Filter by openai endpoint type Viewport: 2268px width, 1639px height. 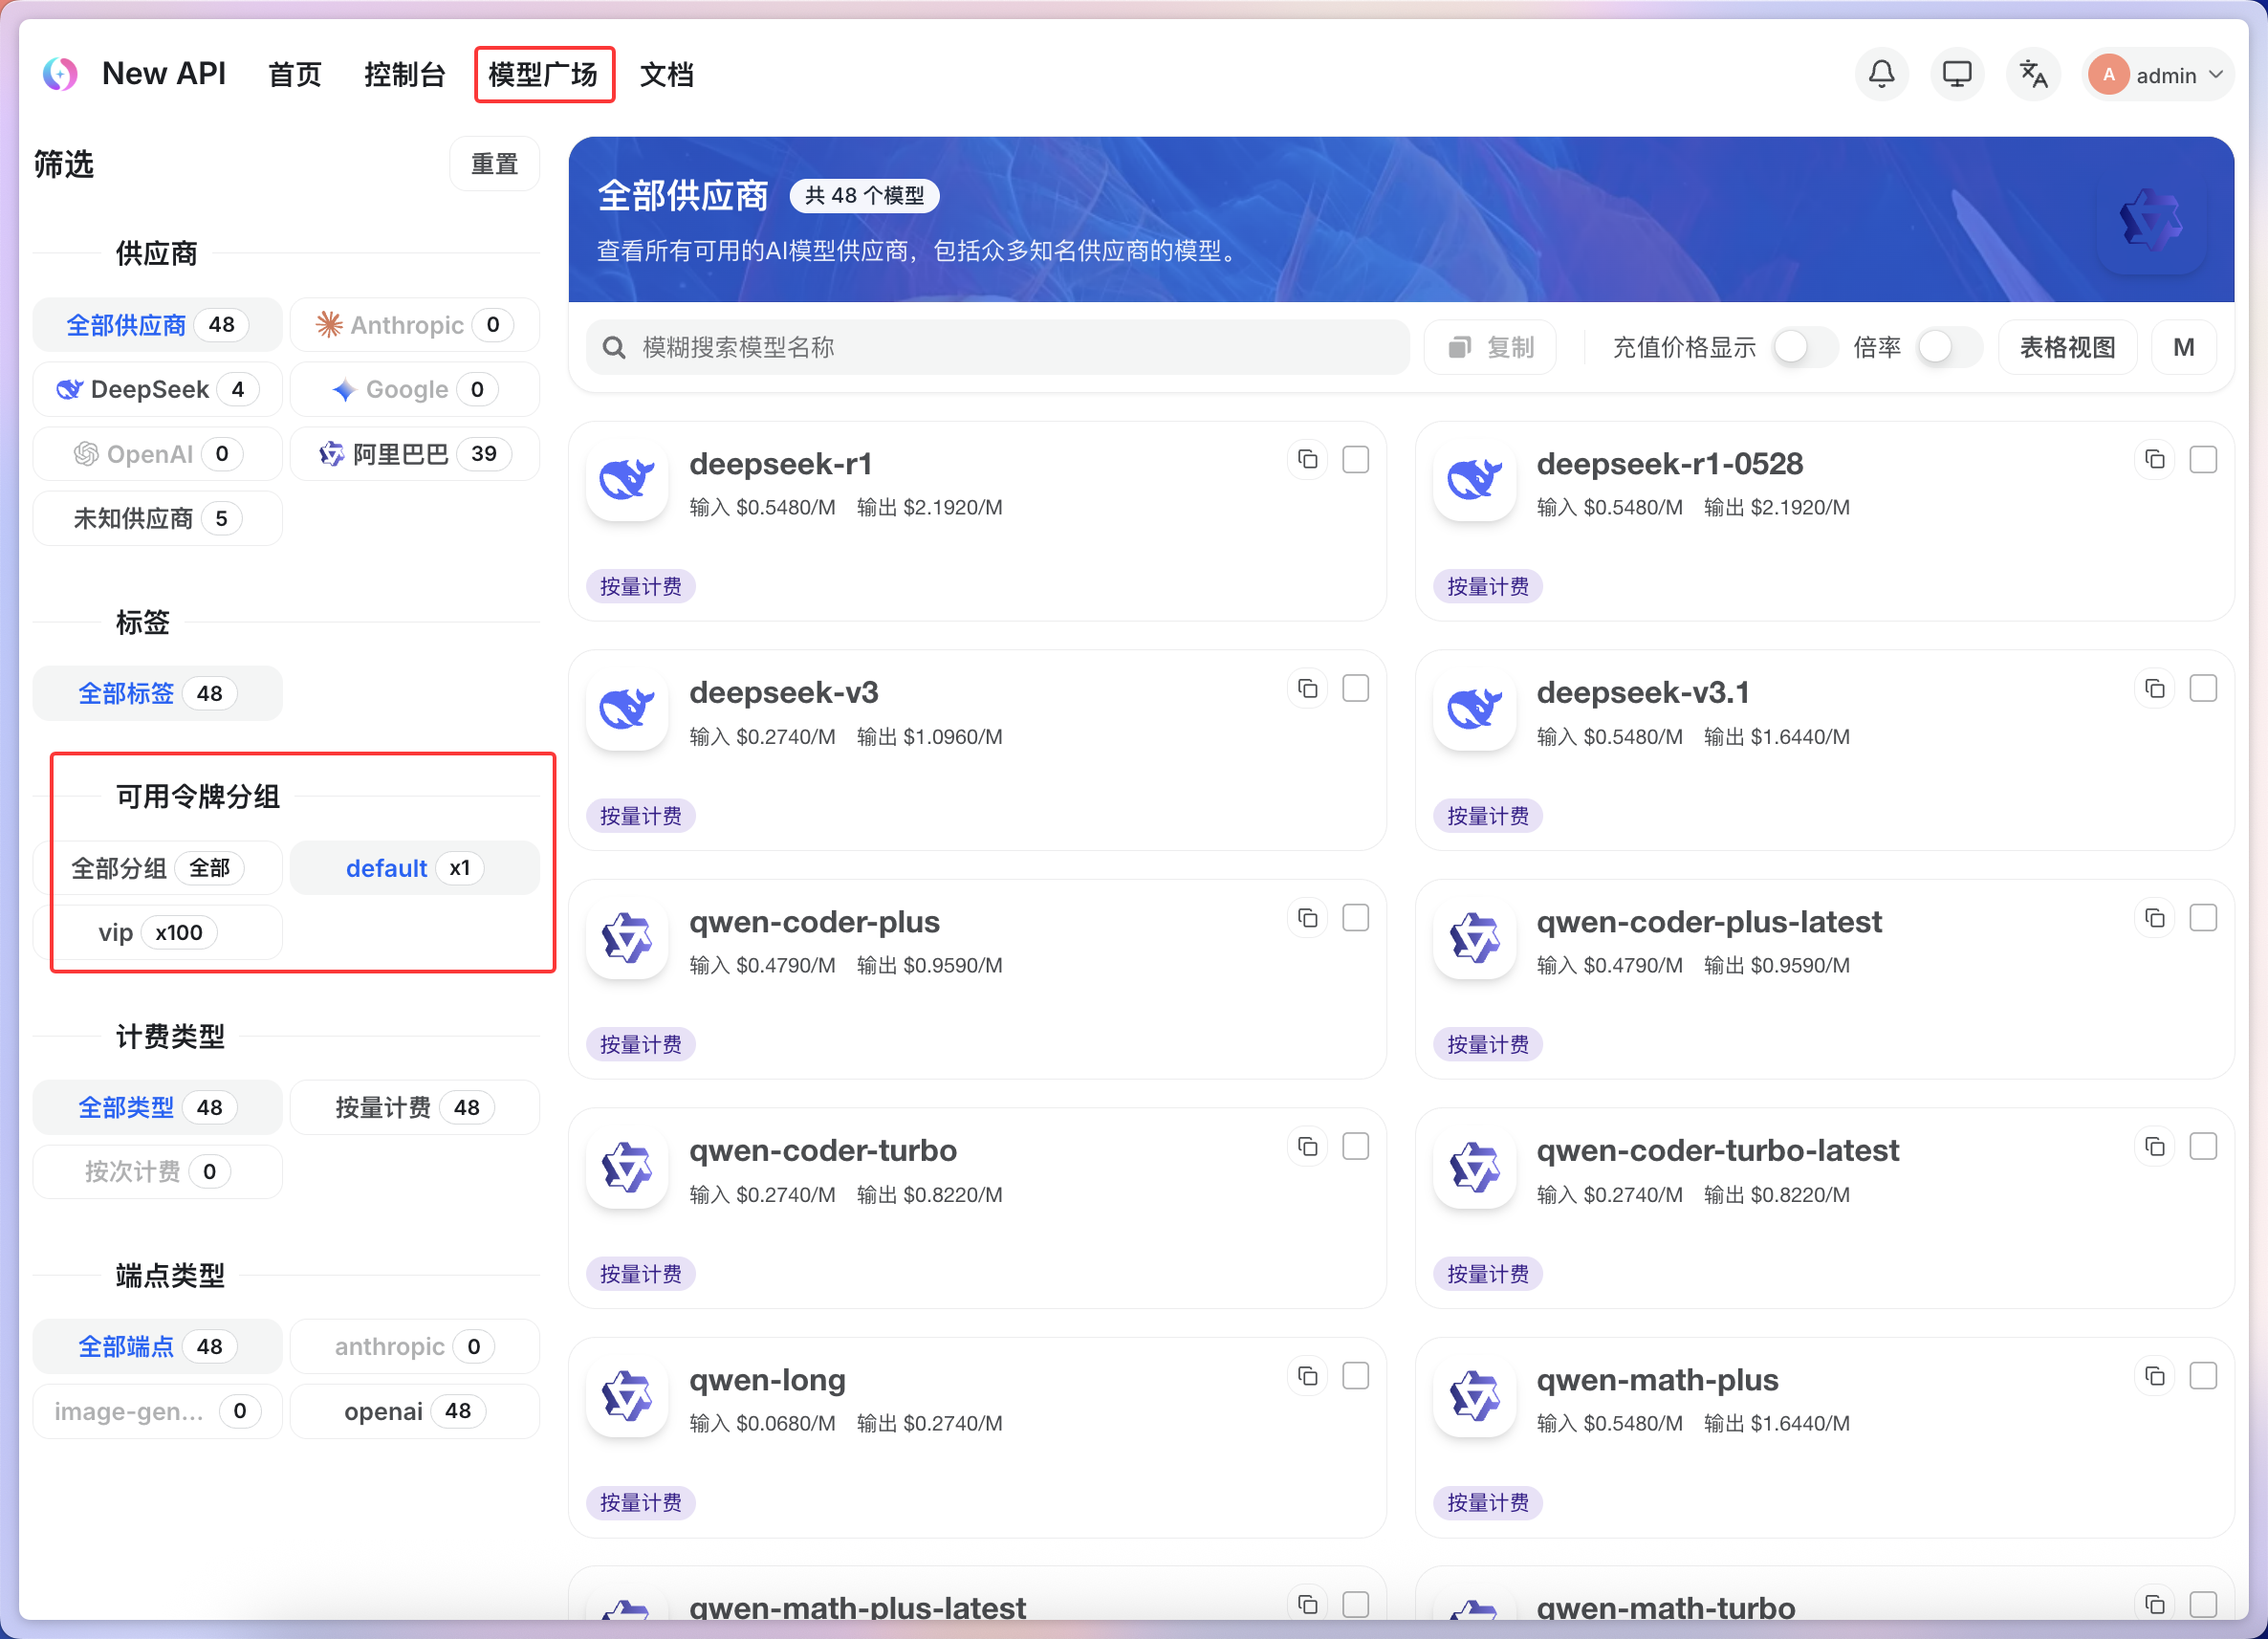pyautogui.click(x=415, y=1411)
